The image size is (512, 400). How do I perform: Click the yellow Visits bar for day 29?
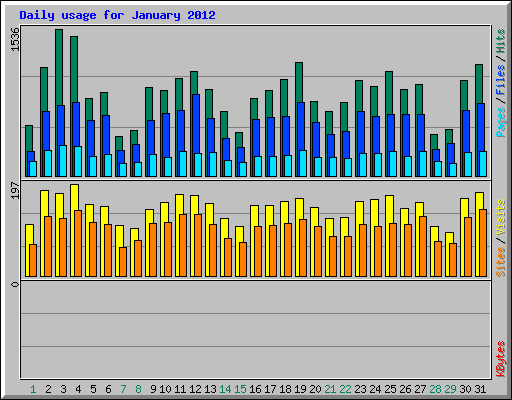[x=449, y=237]
